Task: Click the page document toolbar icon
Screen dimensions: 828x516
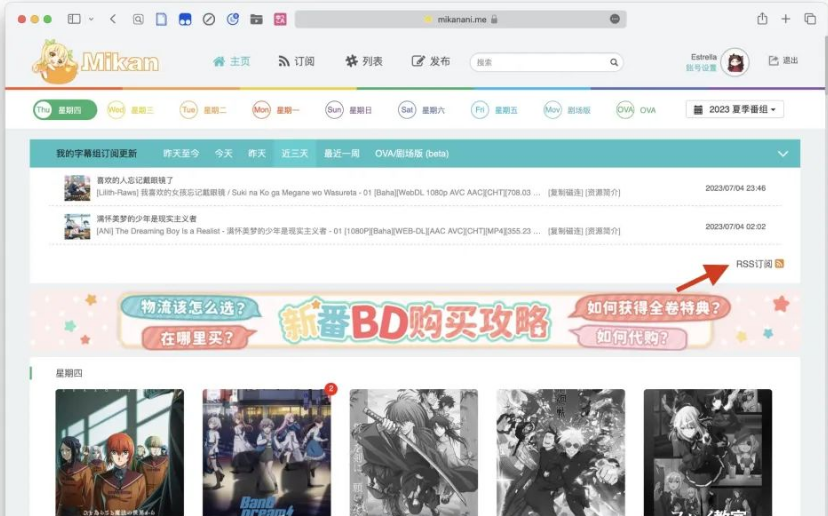Action: (161, 20)
